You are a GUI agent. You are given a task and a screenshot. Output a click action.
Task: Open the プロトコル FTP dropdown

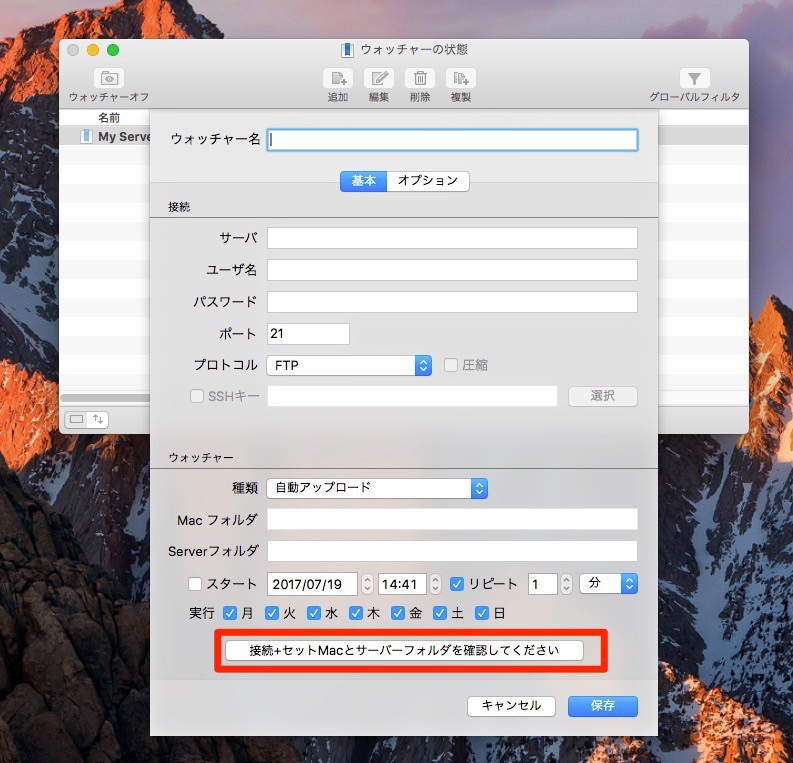click(423, 366)
